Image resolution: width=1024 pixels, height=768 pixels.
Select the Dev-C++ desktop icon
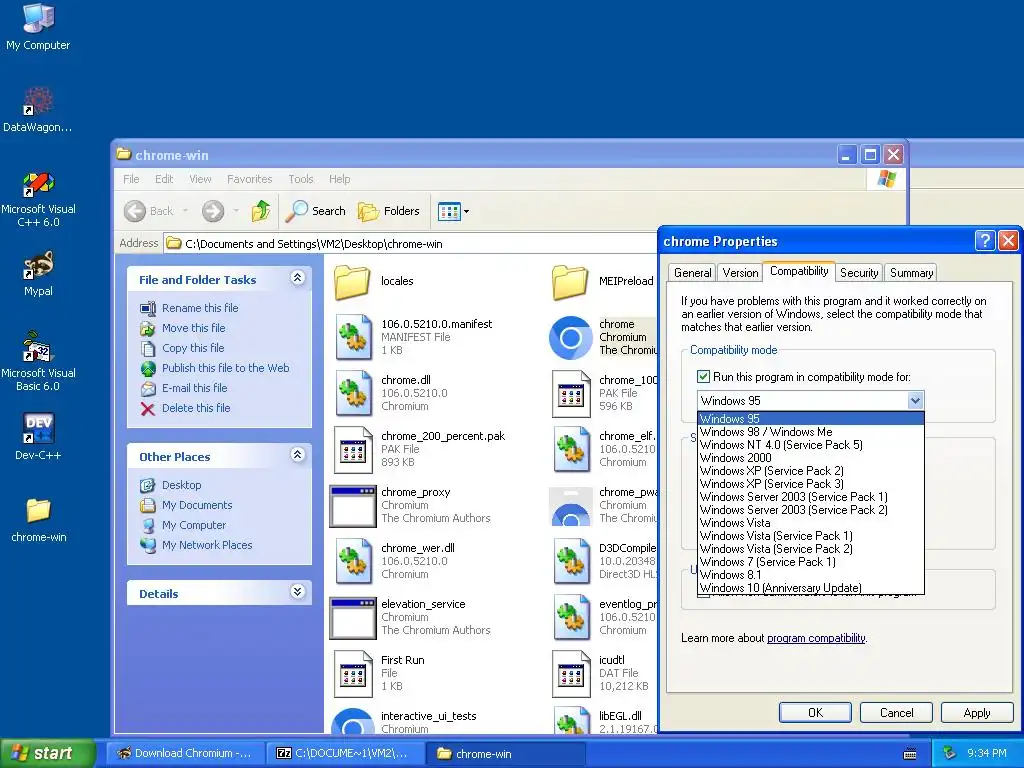pos(38,436)
